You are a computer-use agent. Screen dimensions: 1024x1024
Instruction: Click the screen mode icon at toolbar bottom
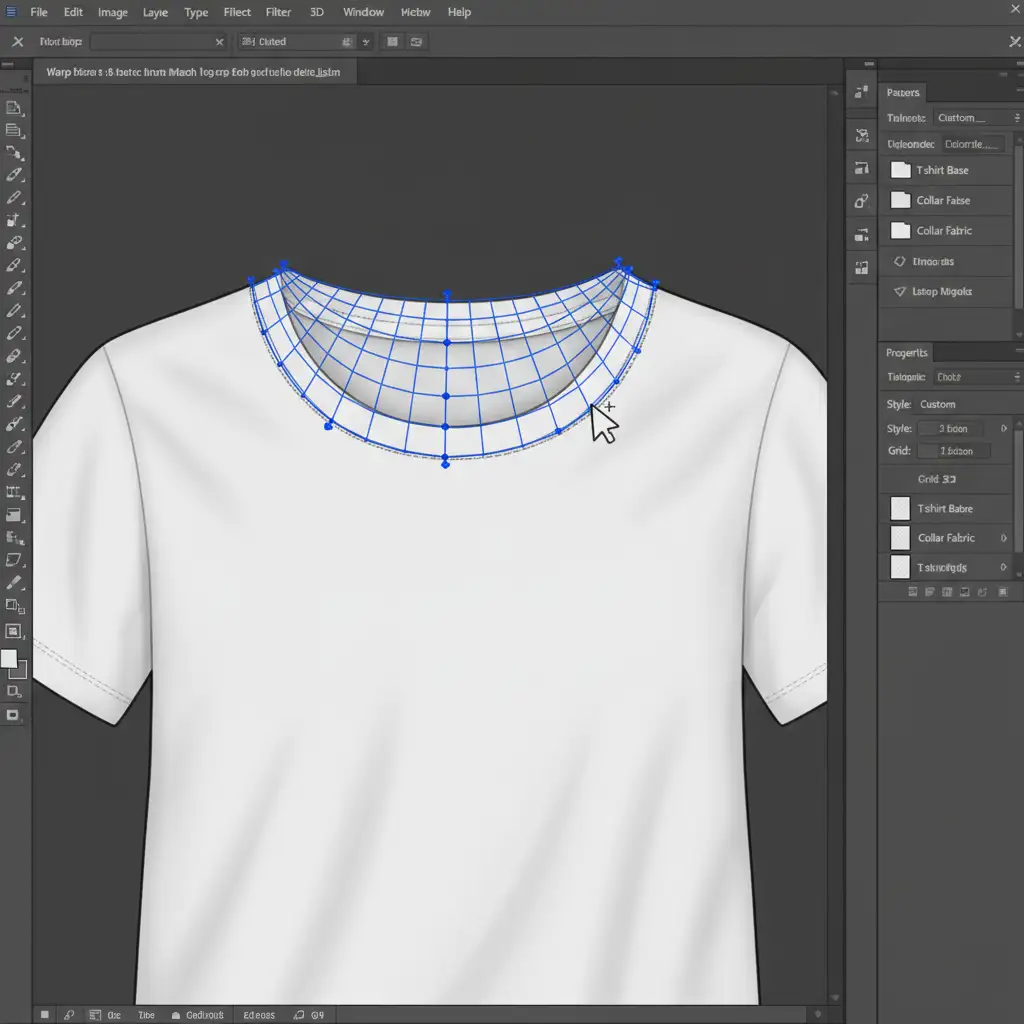13,715
